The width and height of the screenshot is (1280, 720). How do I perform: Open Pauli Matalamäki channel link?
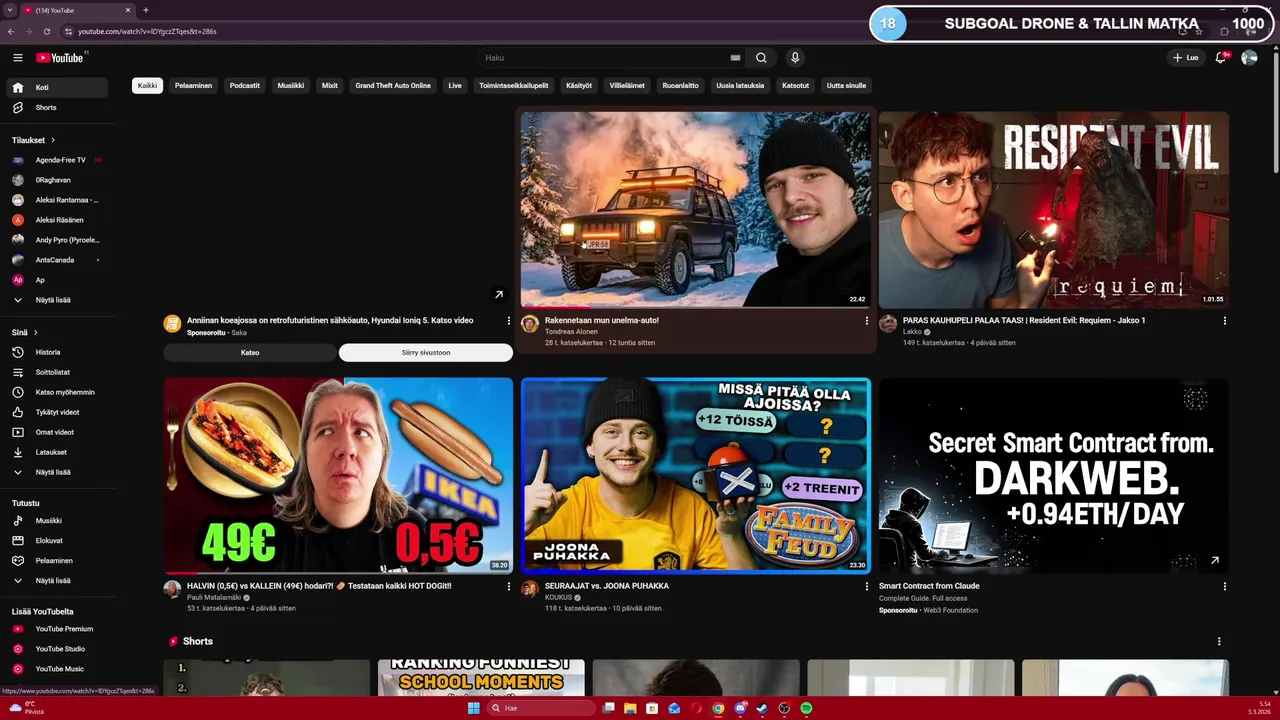click(214, 598)
